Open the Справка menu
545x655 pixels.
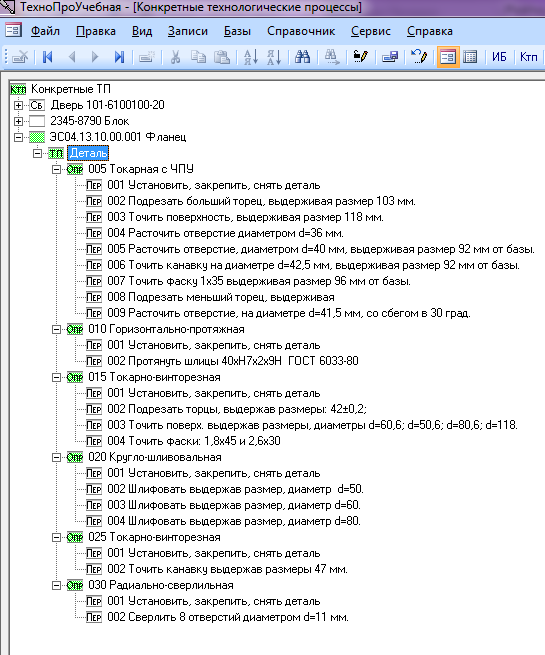430,31
